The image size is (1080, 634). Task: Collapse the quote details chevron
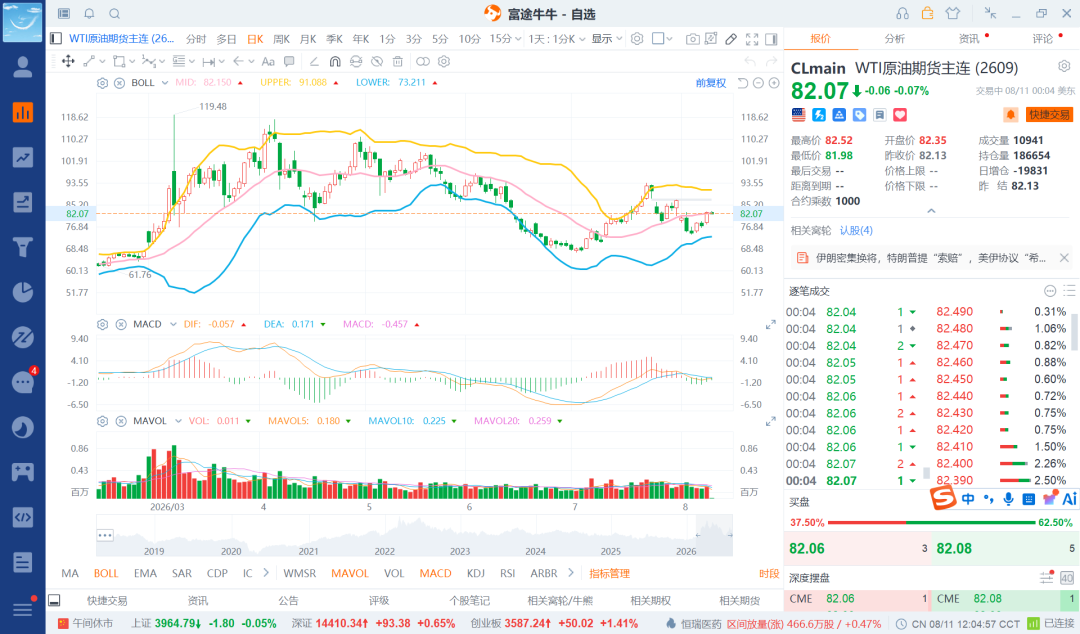click(x=931, y=211)
